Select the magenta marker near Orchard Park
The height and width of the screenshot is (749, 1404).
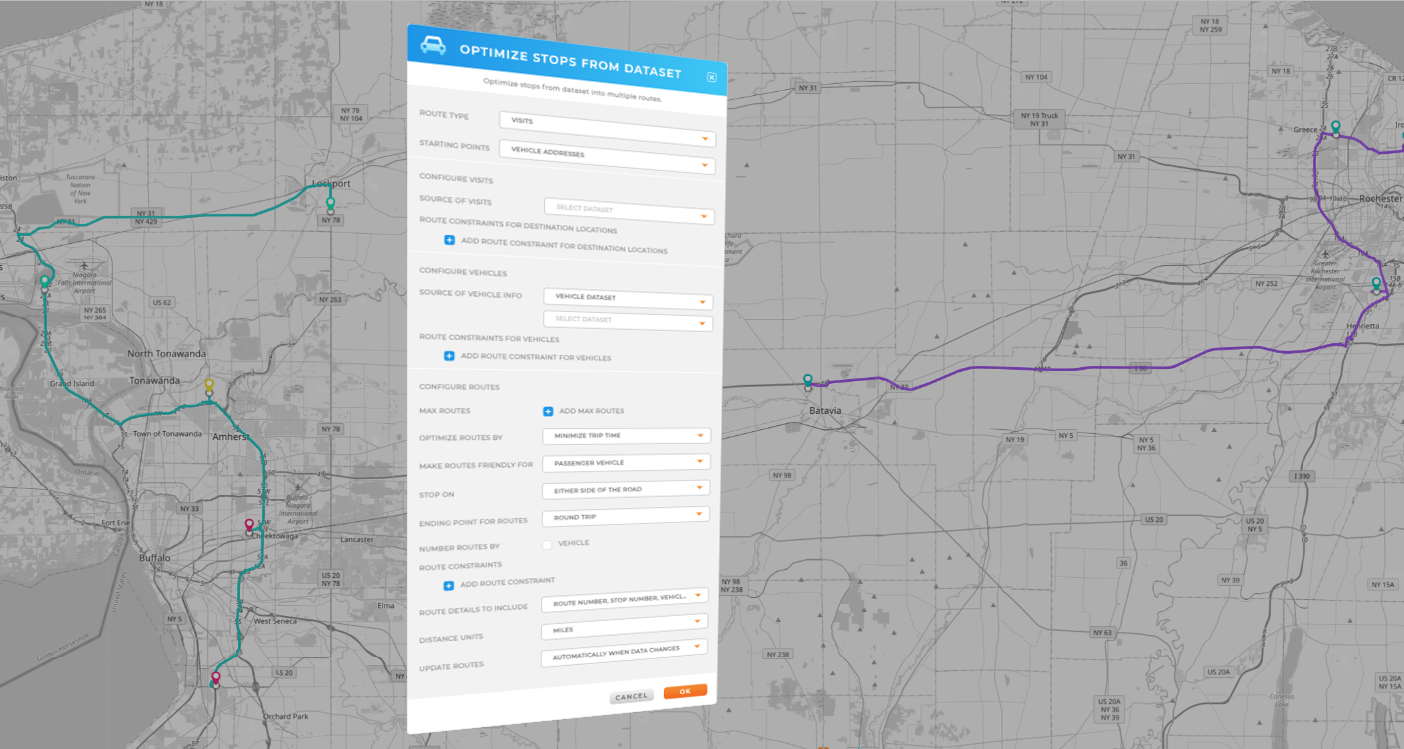coord(214,678)
